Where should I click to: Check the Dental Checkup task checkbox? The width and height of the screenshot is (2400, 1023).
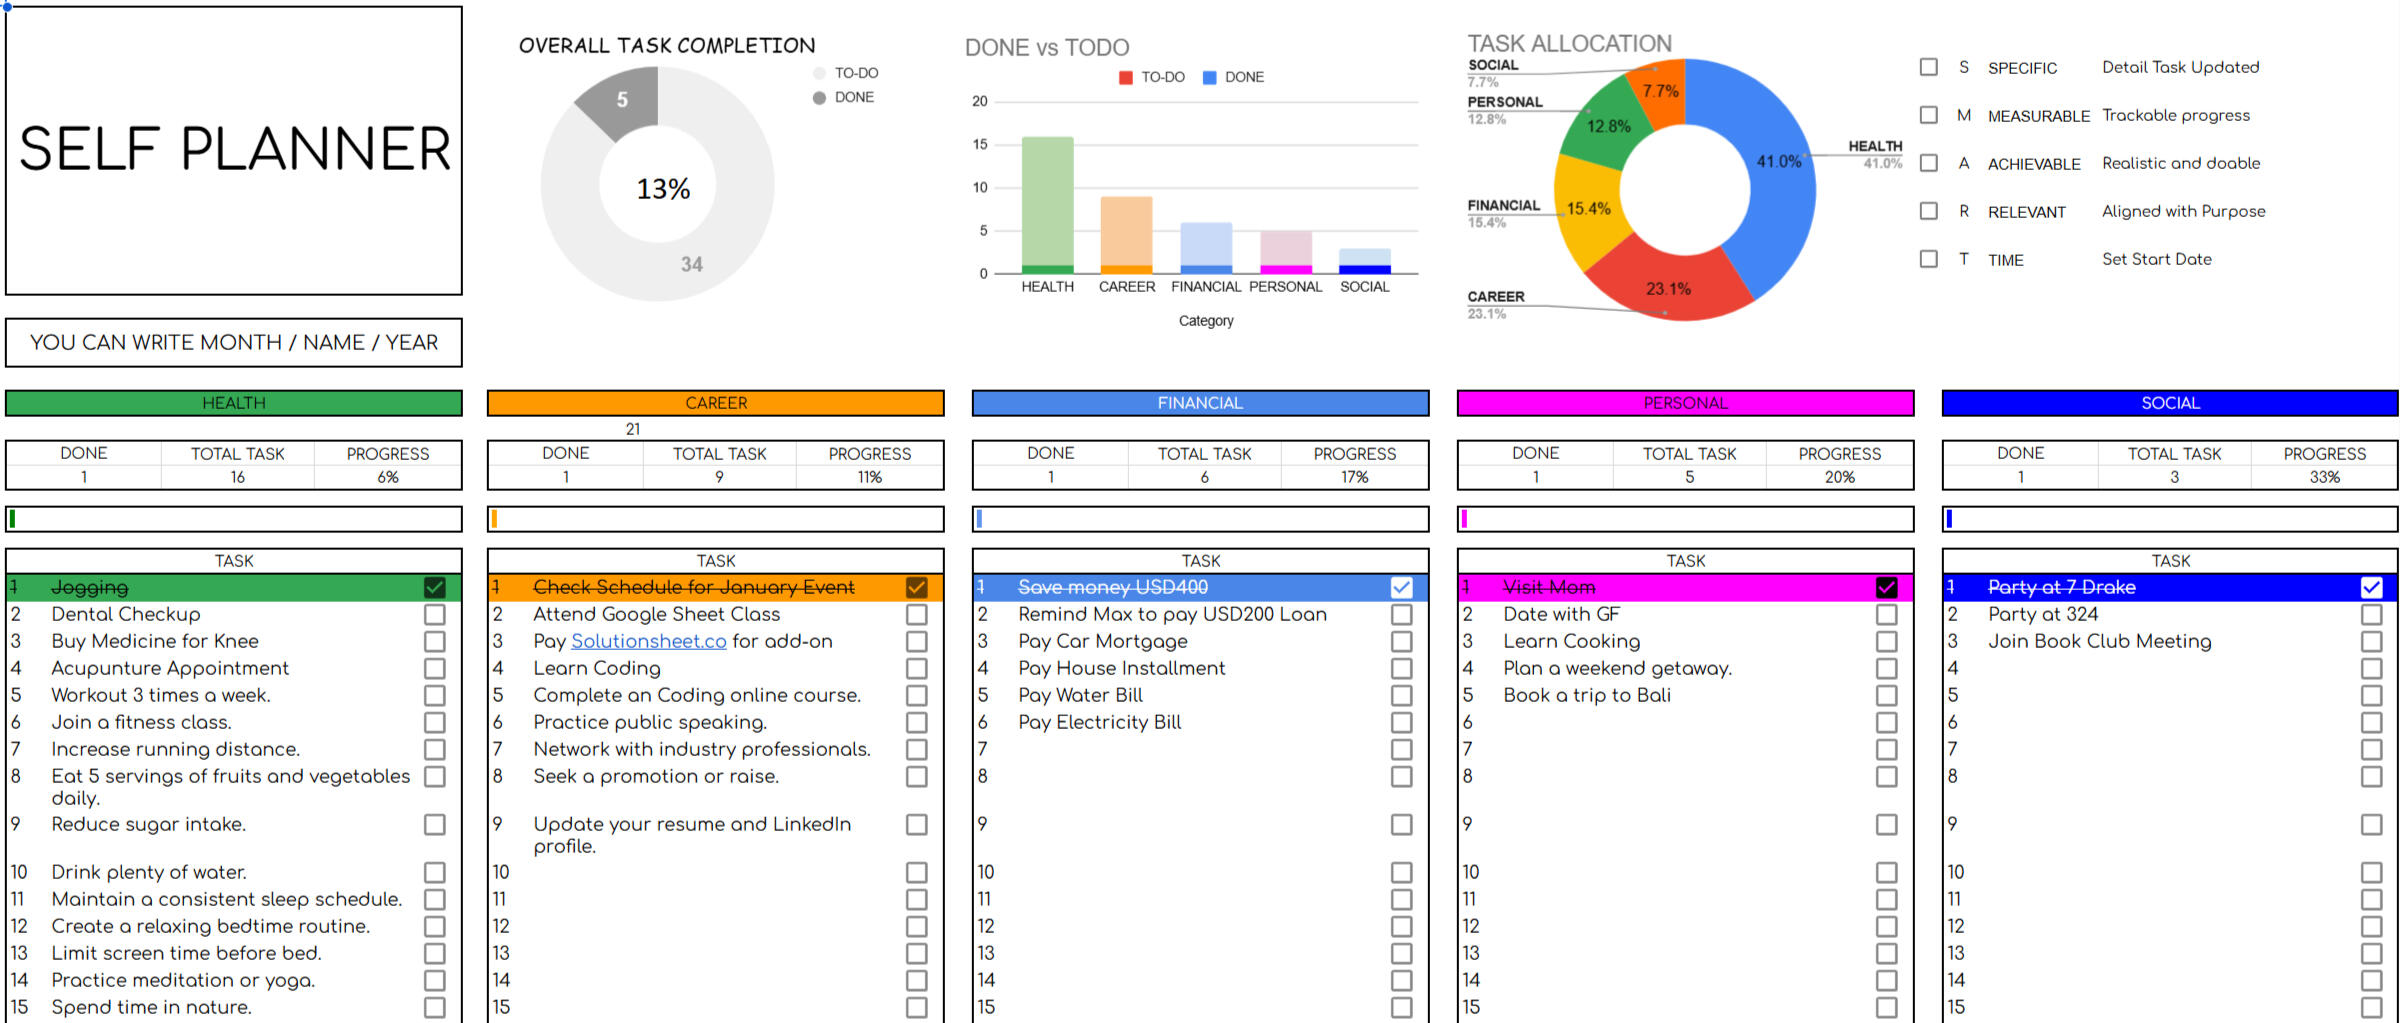pyautogui.click(x=434, y=614)
